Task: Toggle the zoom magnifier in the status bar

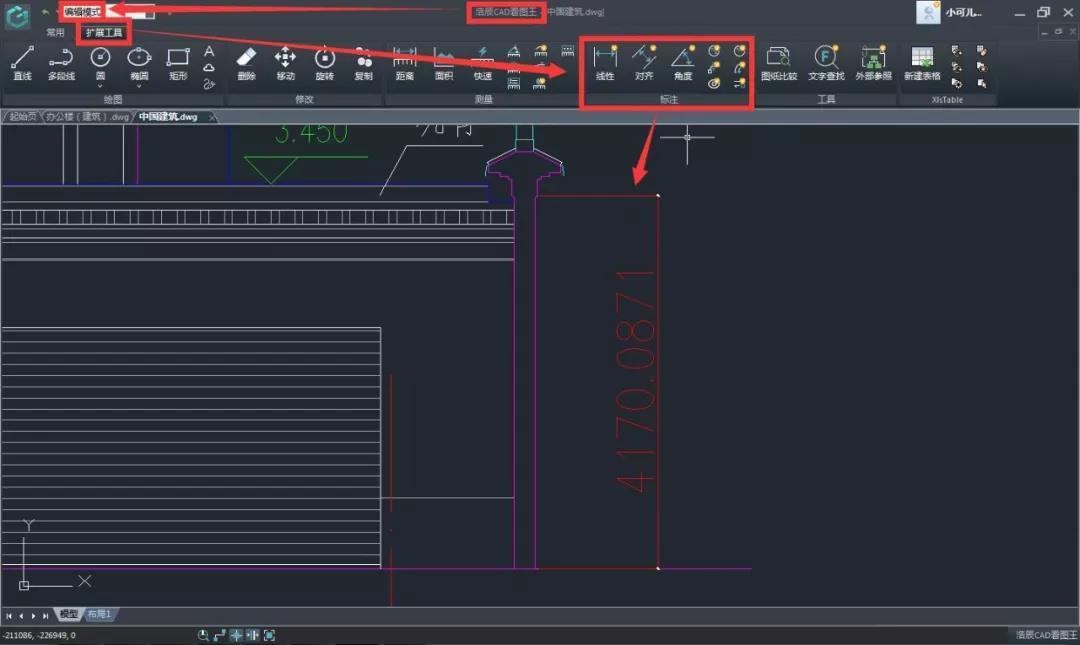Action: click(201, 634)
